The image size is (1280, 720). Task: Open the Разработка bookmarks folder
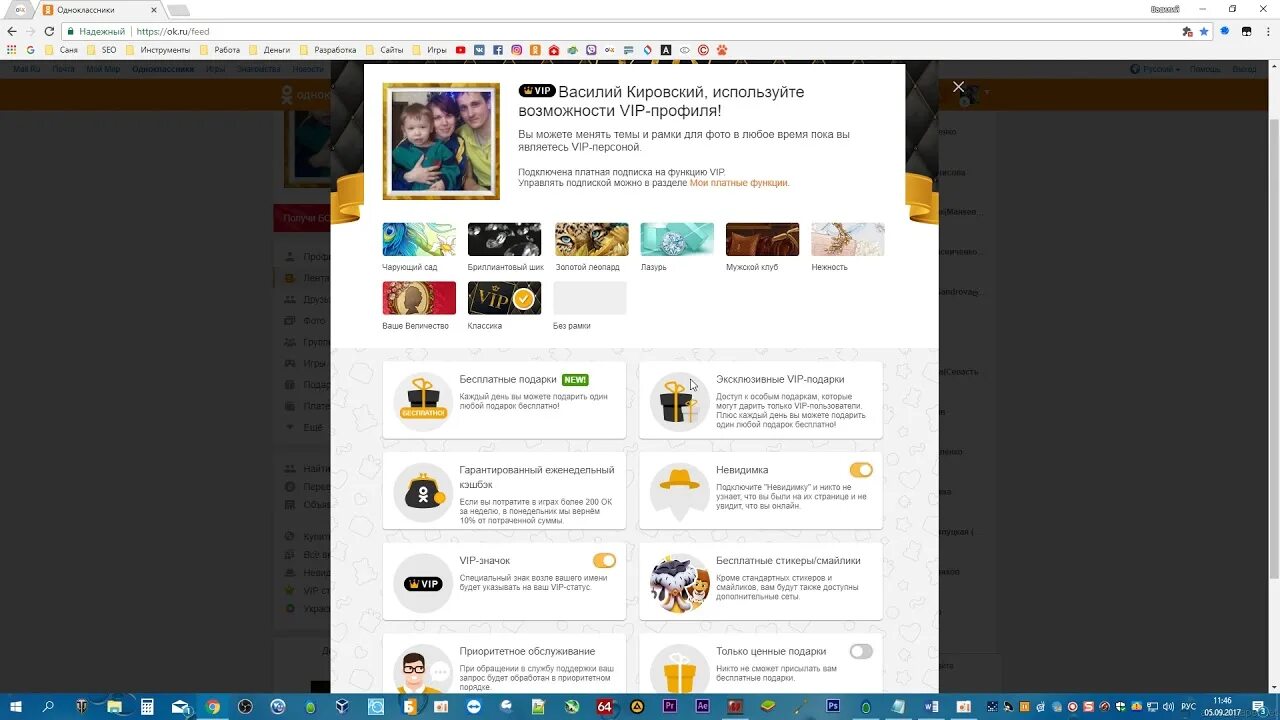pyautogui.click(x=328, y=50)
